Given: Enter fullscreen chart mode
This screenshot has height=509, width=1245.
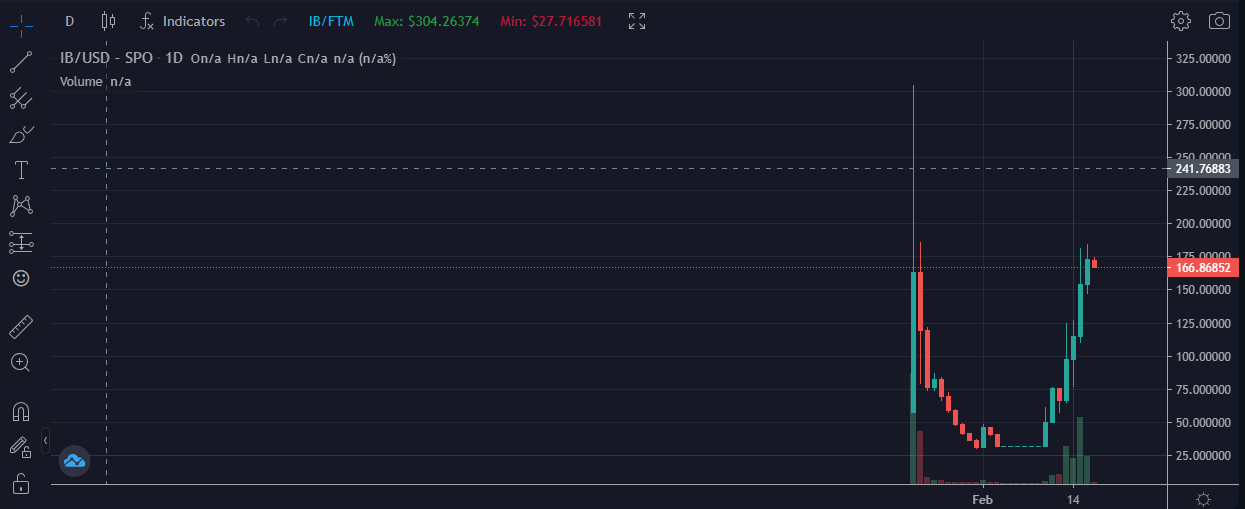Looking at the screenshot, I should click(636, 21).
